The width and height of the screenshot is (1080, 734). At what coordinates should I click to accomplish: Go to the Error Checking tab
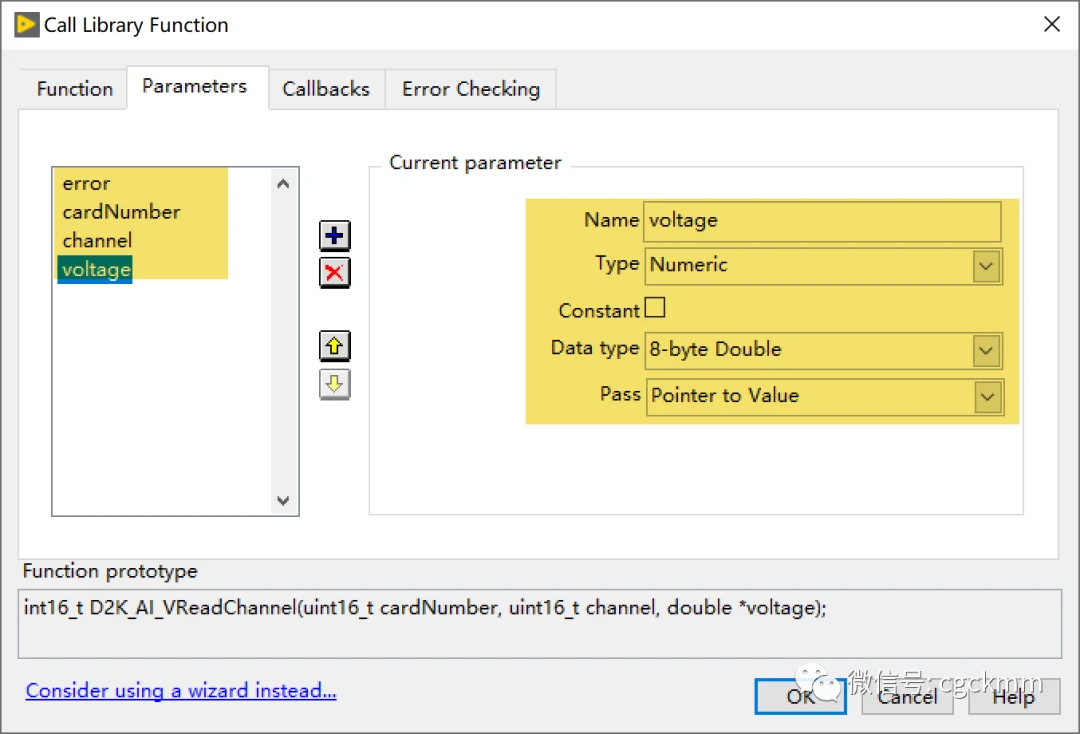(470, 89)
